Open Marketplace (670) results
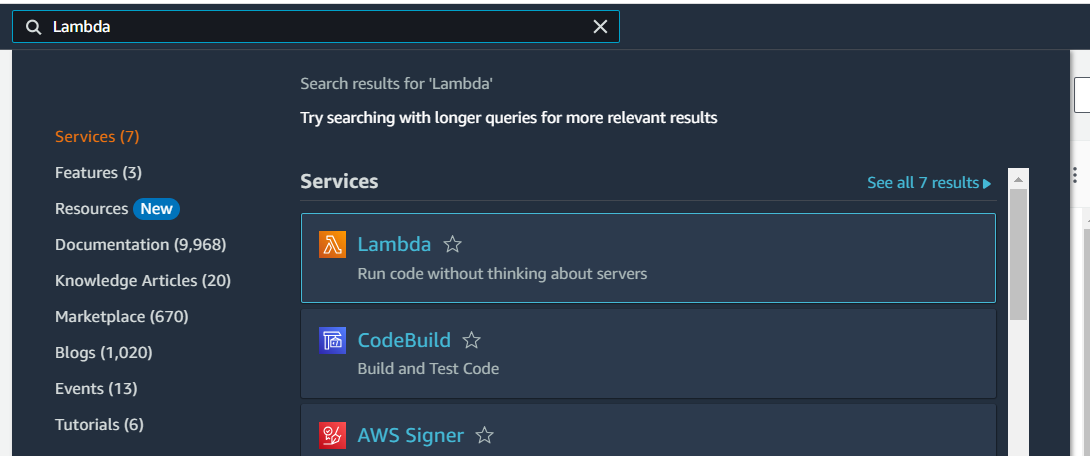The width and height of the screenshot is (1090, 457). point(122,316)
